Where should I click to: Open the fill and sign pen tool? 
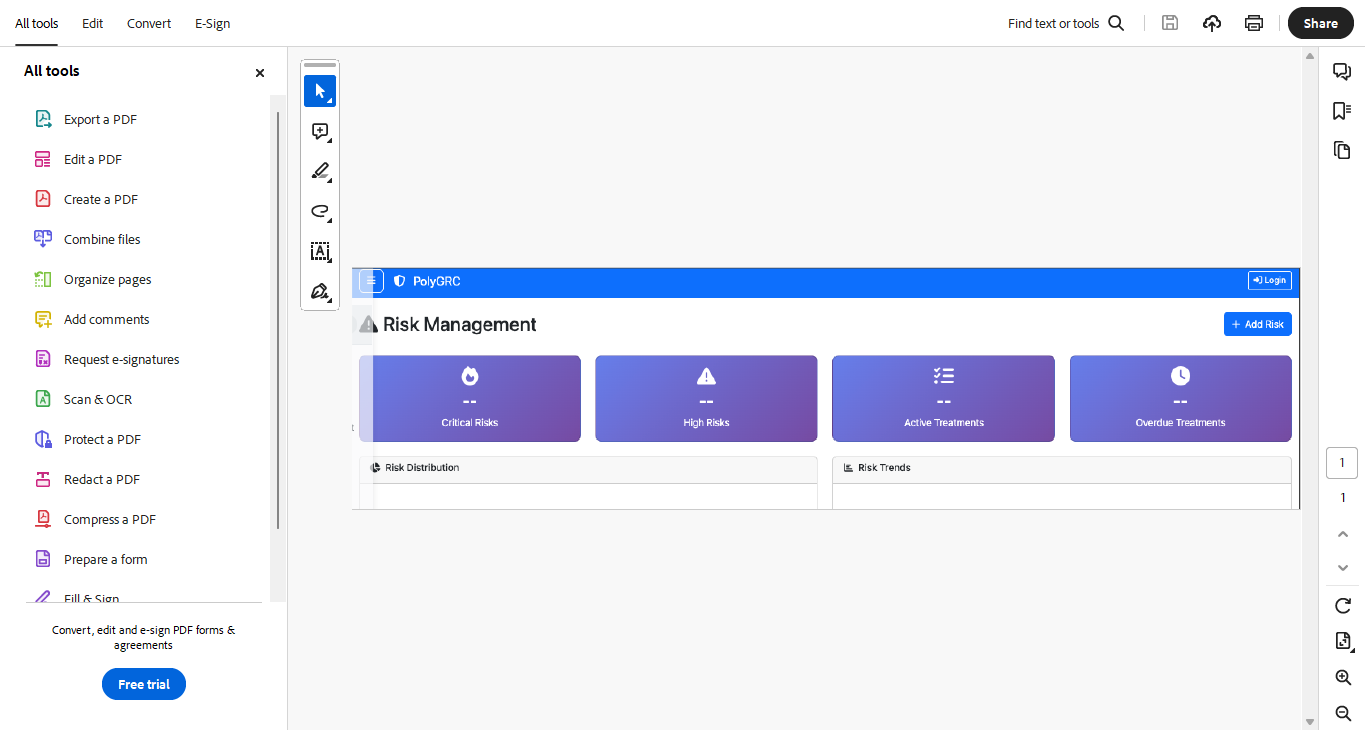[320, 291]
